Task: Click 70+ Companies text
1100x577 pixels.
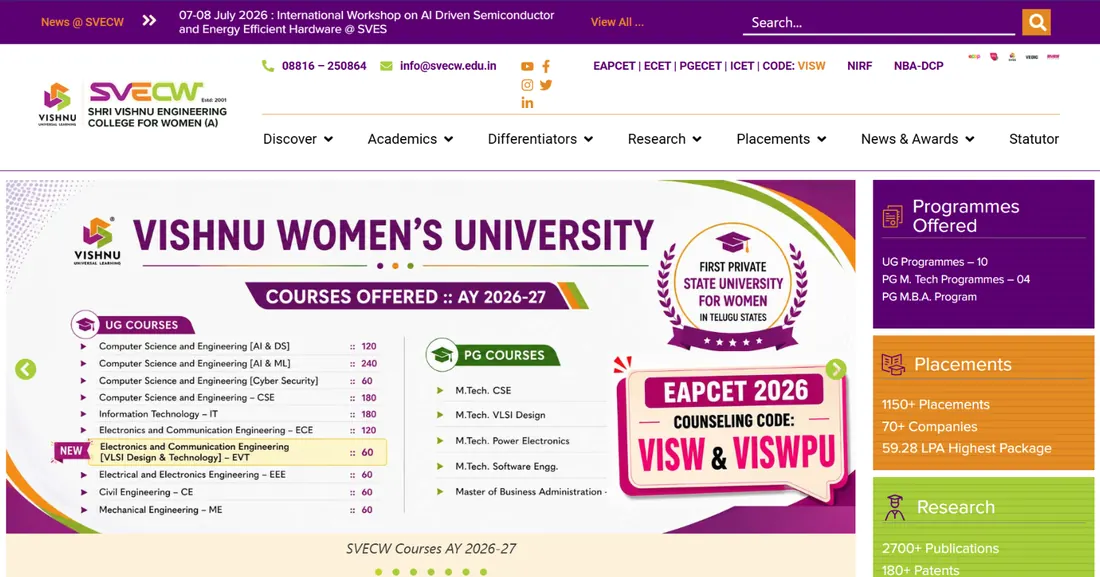Action: (929, 427)
